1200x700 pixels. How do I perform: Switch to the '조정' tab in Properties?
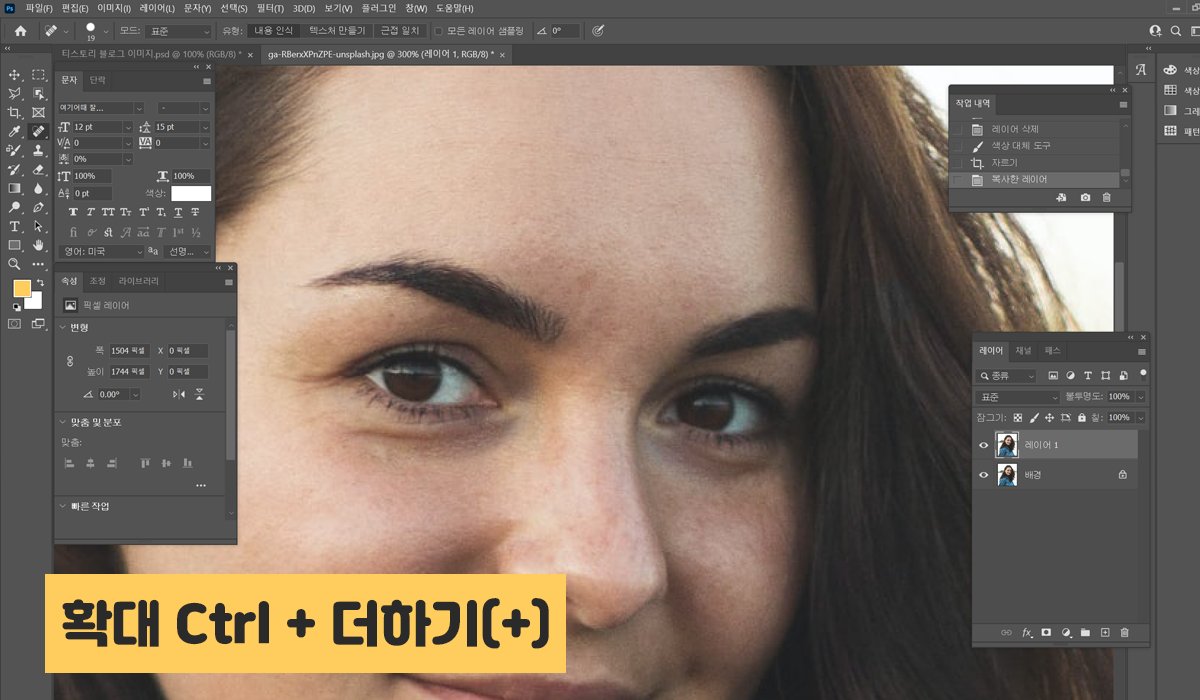coord(98,281)
